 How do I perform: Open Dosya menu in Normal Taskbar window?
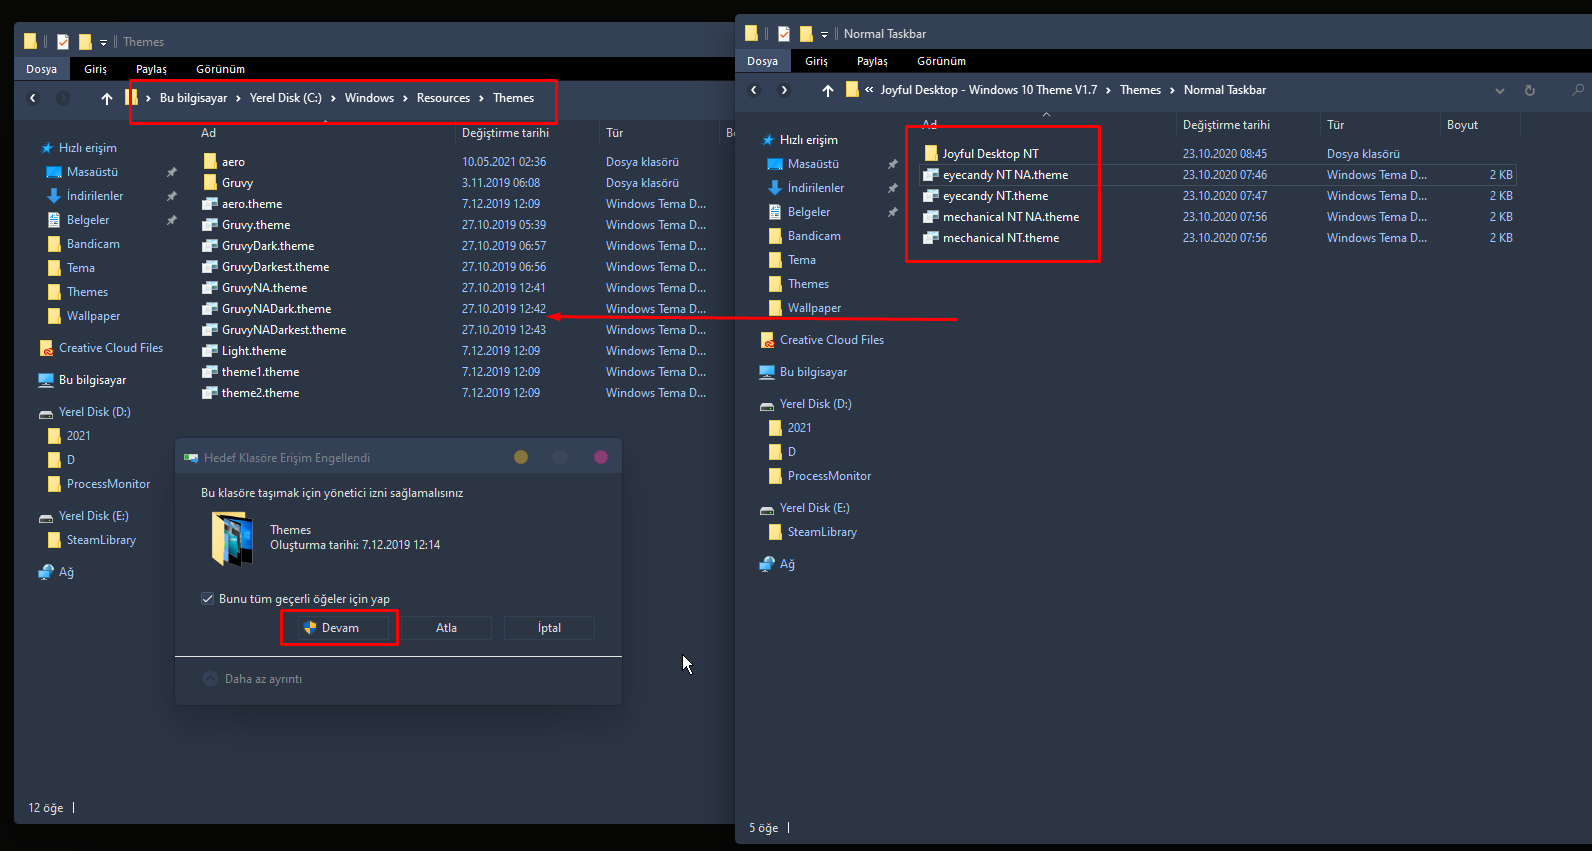(762, 61)
